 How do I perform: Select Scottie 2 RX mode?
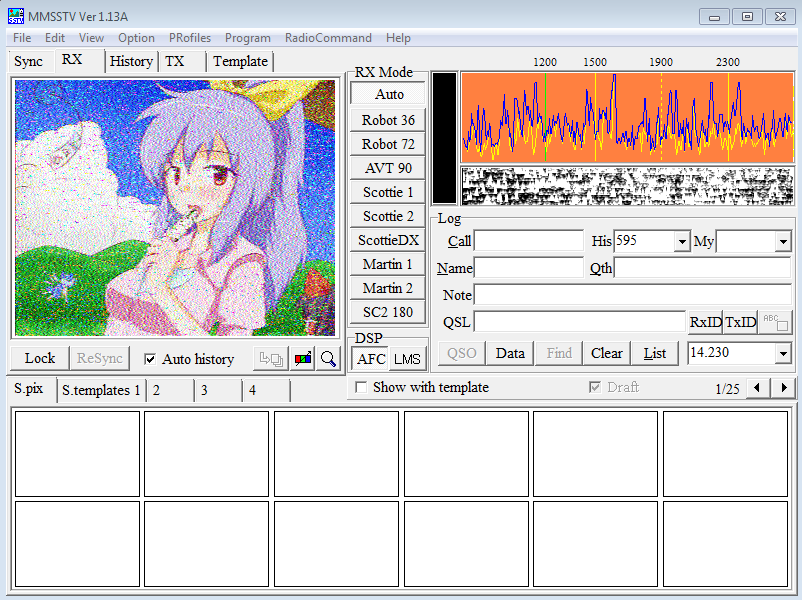(x=388, y=216)
